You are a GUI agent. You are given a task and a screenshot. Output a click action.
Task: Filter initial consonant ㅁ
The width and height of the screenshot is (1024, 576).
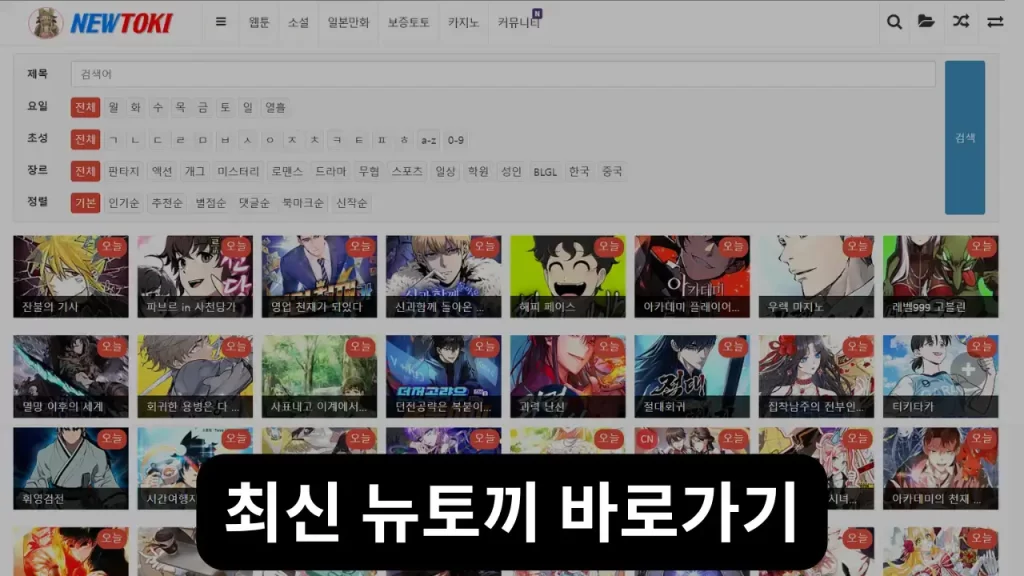pyautogui.click(x=203, y=140)
